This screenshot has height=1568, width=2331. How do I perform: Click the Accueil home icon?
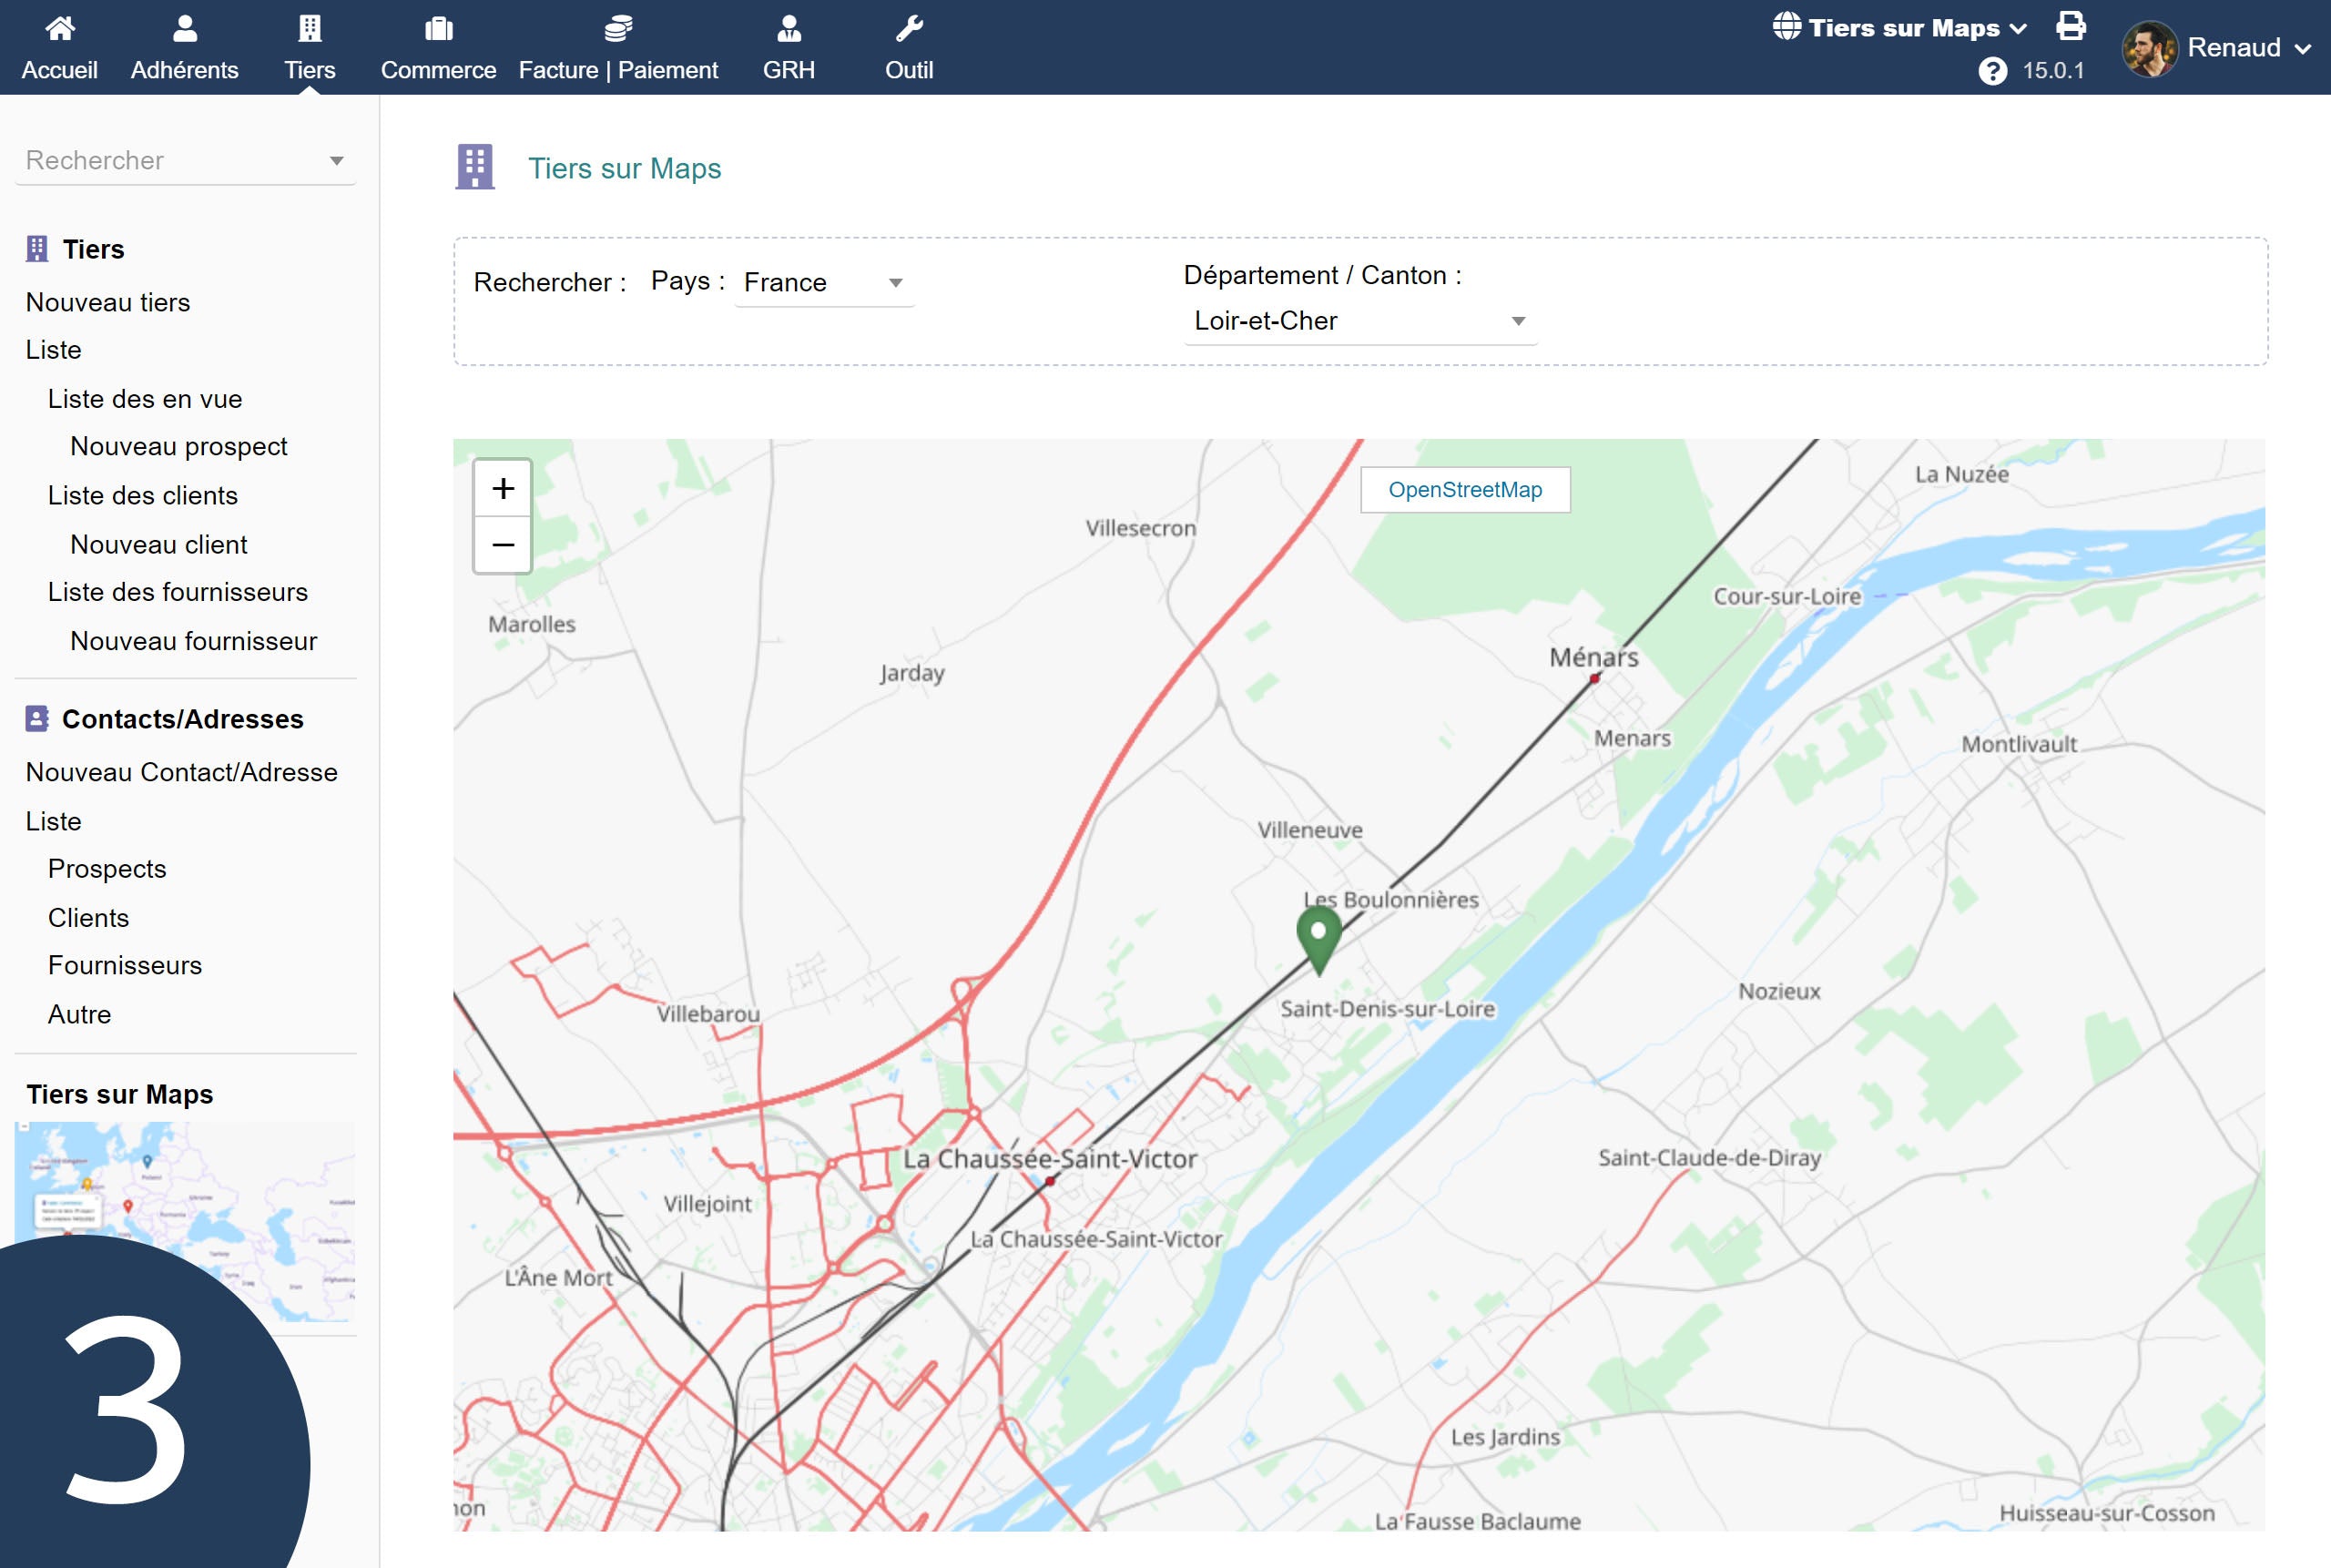60,29
